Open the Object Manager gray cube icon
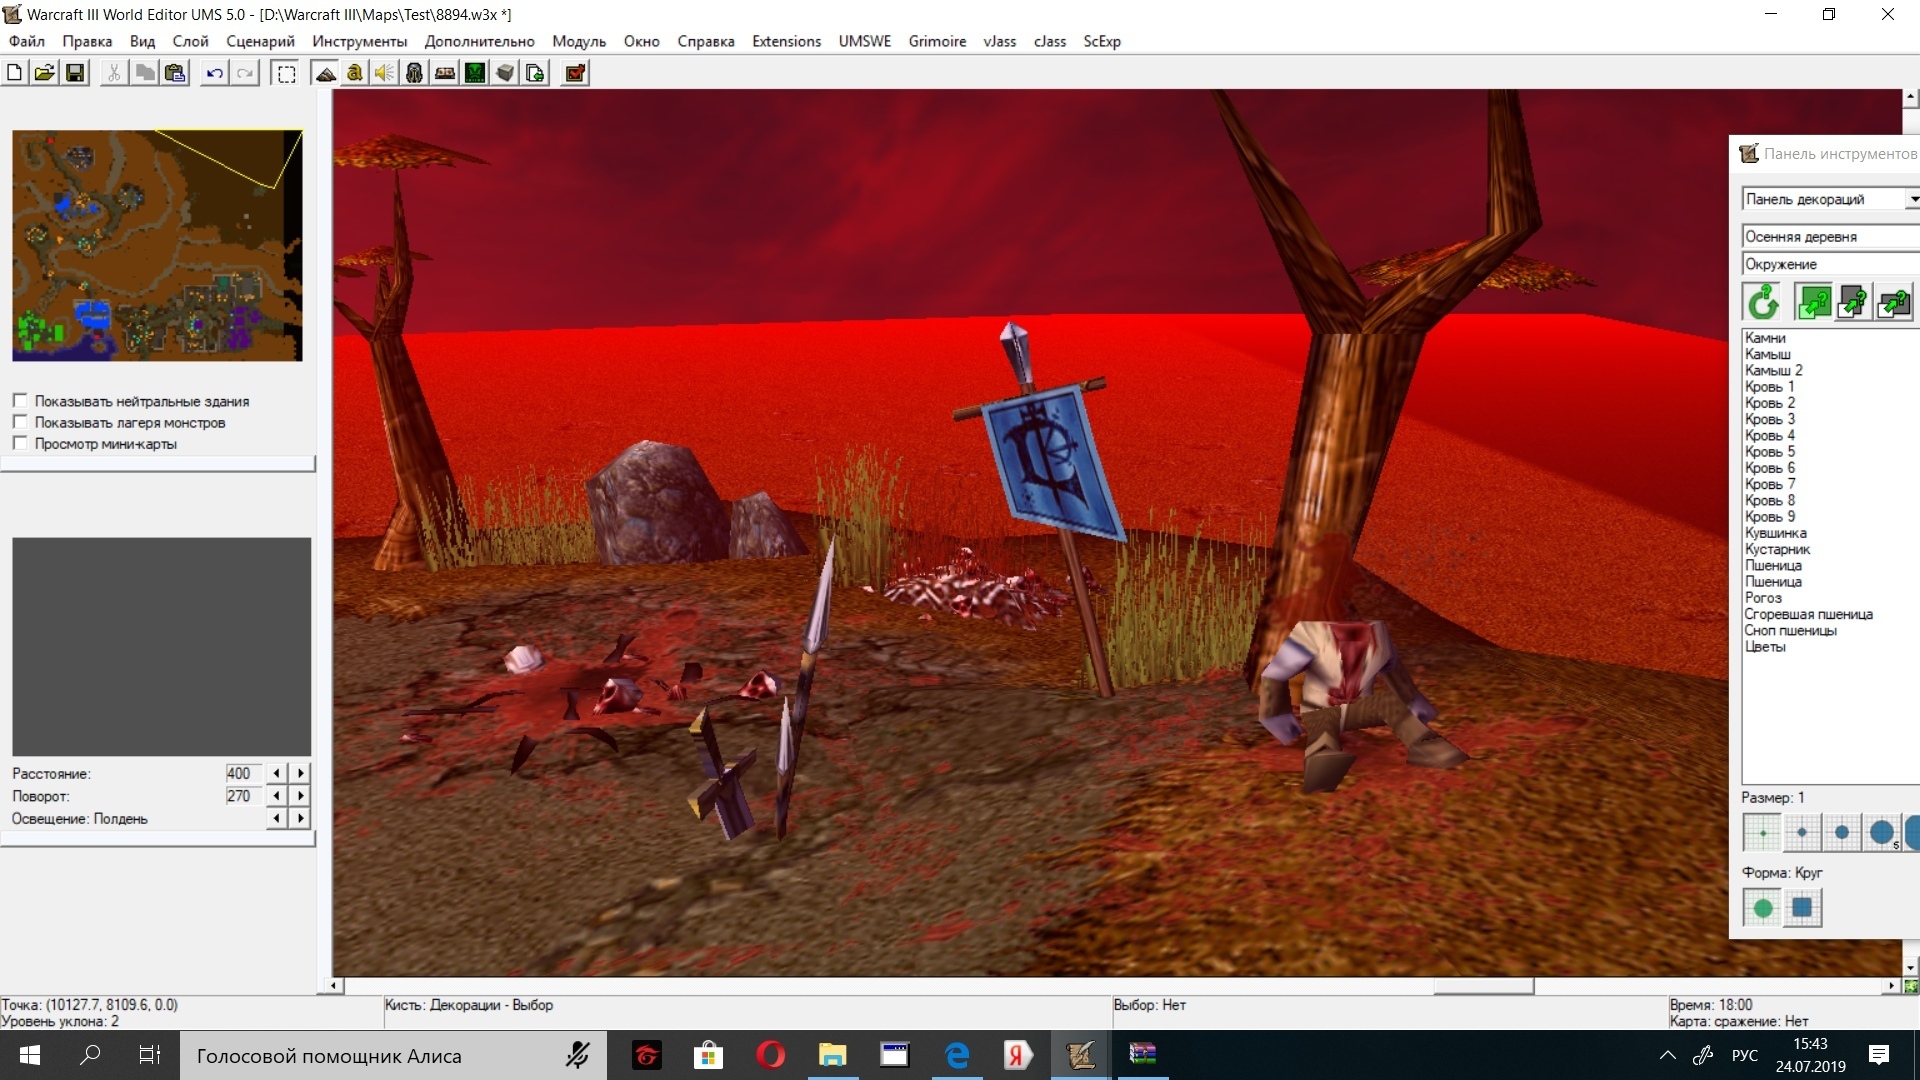The height and width of the screenshot is (1080, 1920). [x=505, y=73]
